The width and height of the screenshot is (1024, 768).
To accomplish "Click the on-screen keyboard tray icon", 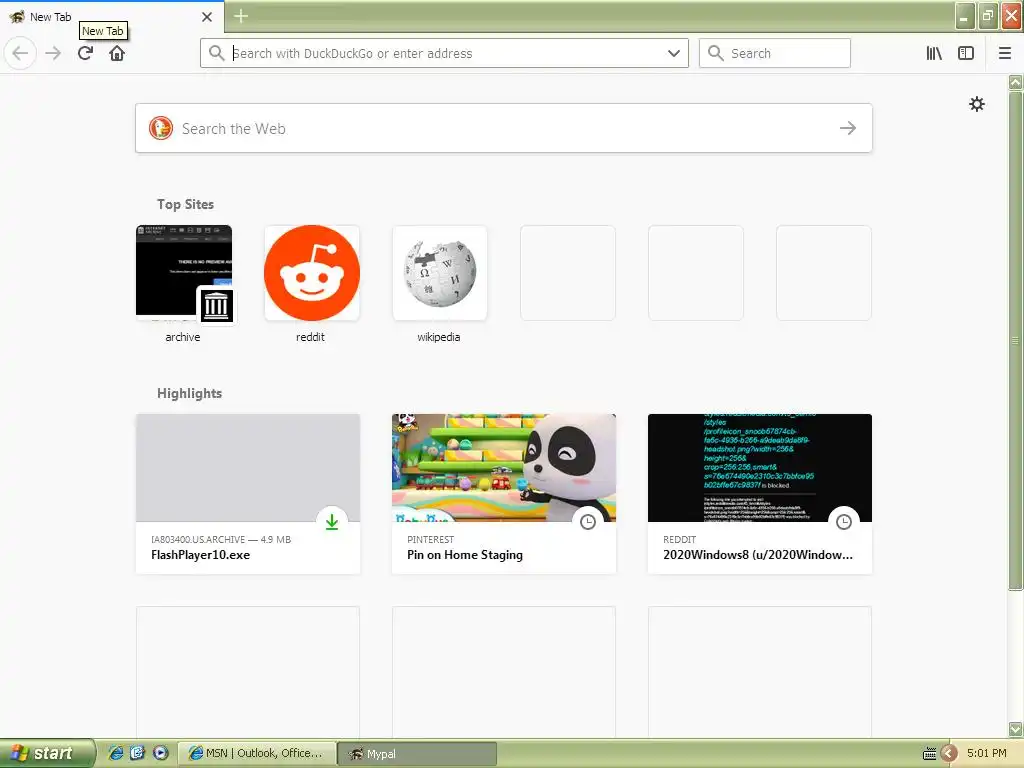I will (929, 754).
